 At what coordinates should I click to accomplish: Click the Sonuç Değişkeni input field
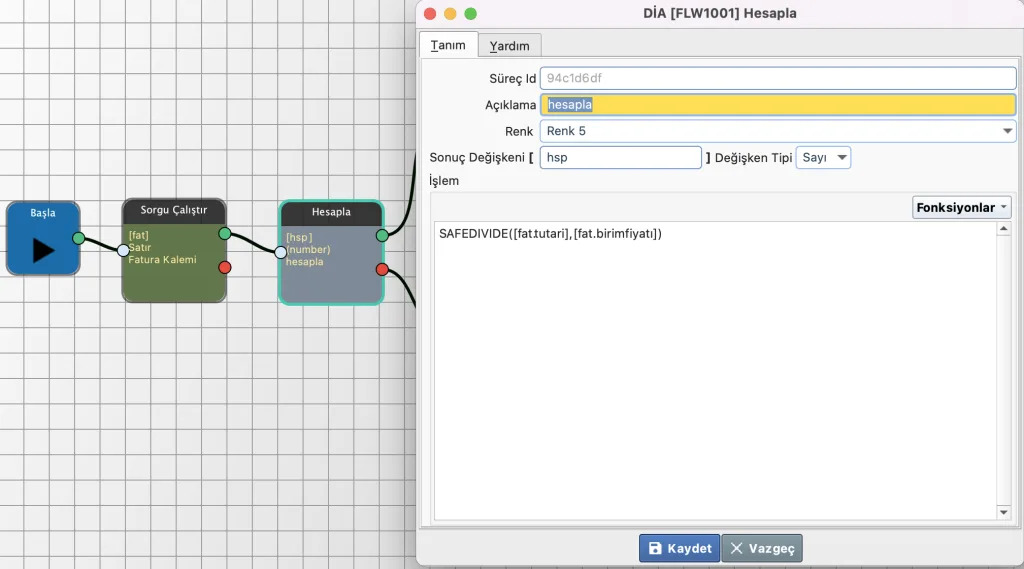620,157
